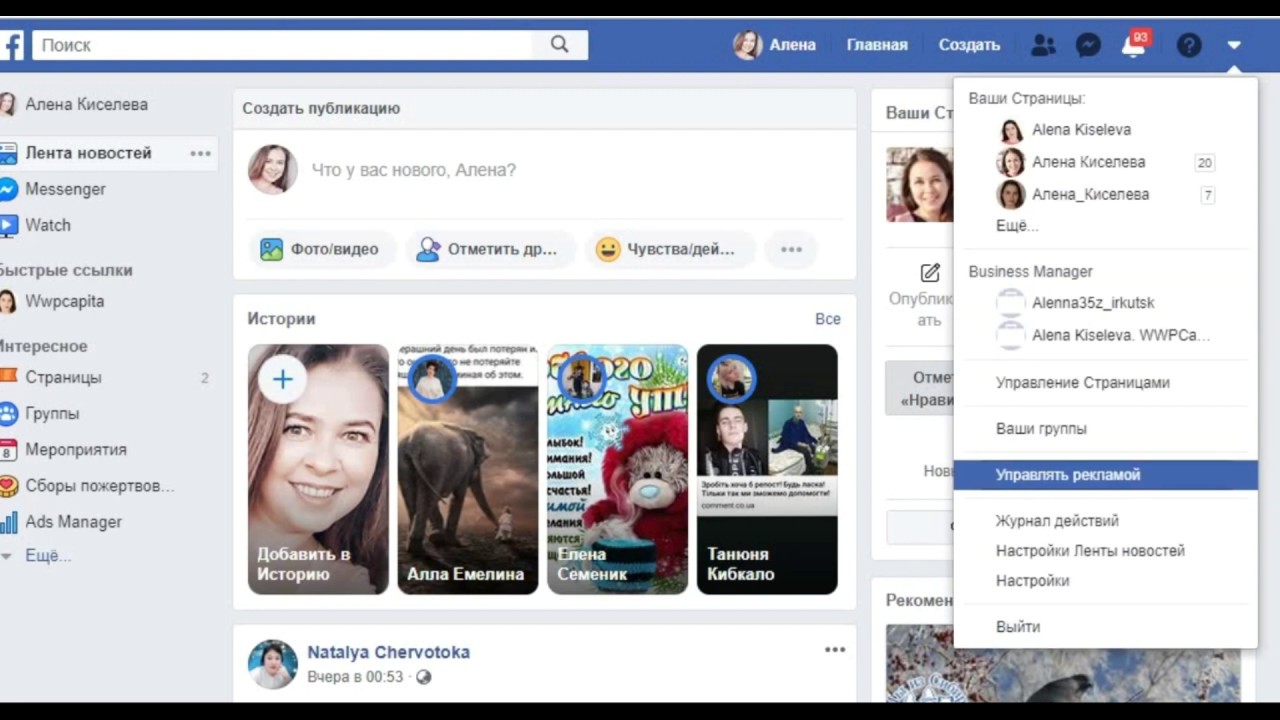Viewport: 1280px width, 720px height.
Task: Open Алена Киселева profile in sidebar
Action: pyautogui.click(x=86, y=104)
